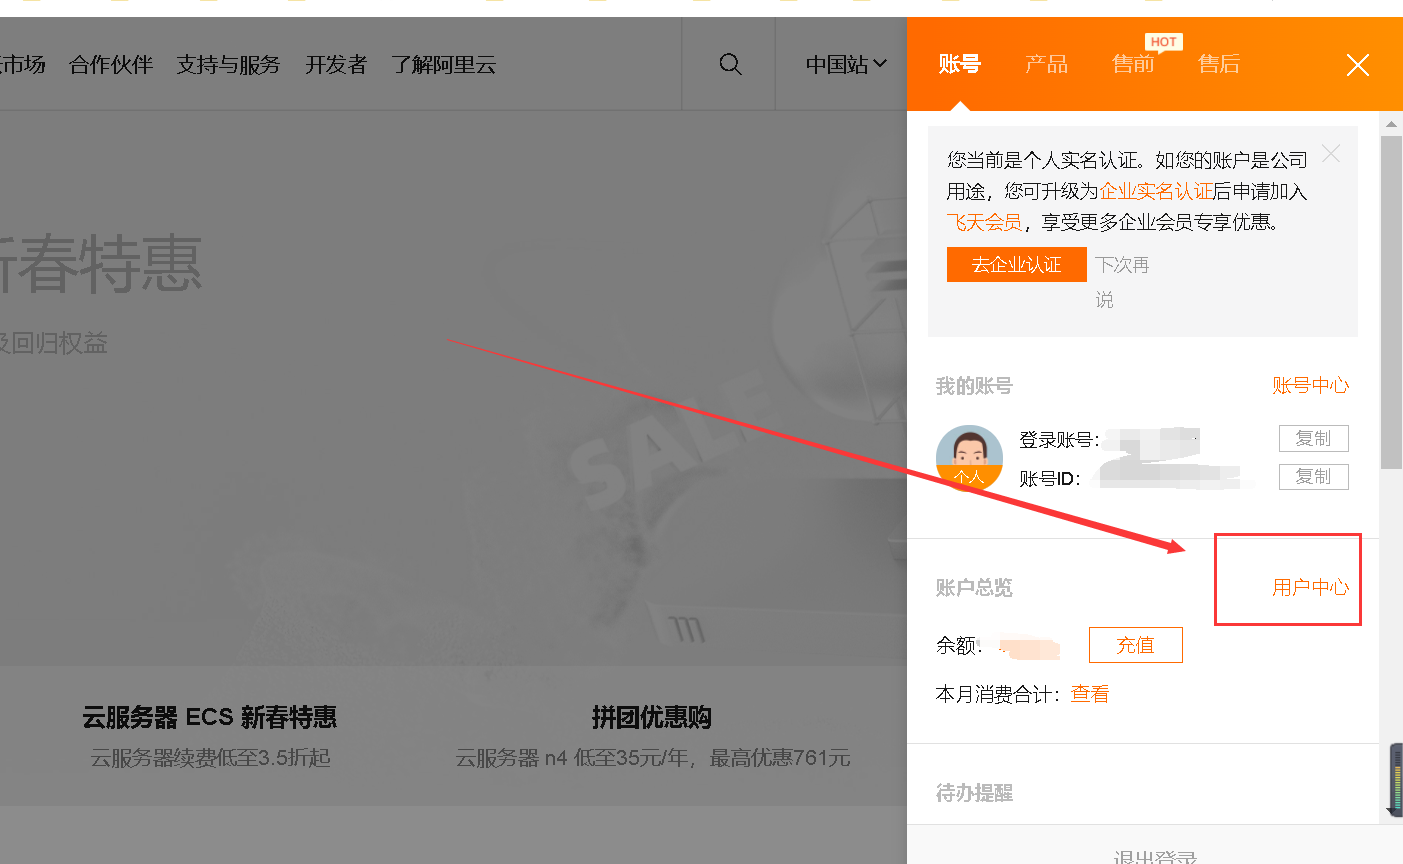This screenshot has height=864, width=1403.
Task: Dismiss the enterprise verification notice
Action: click(x=1331, y=153)
